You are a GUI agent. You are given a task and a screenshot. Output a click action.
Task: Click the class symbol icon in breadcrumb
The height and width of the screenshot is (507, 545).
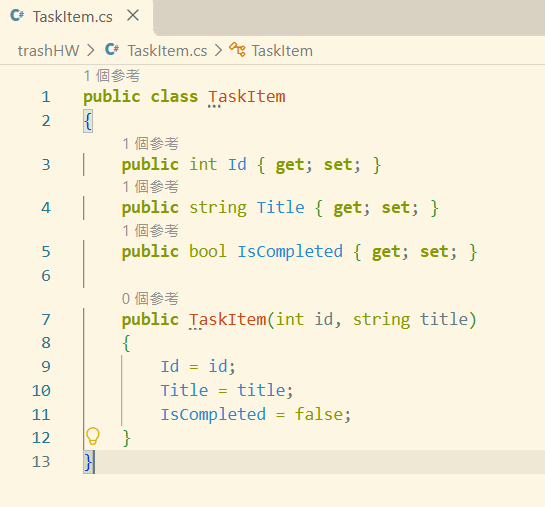click(237, 49)
